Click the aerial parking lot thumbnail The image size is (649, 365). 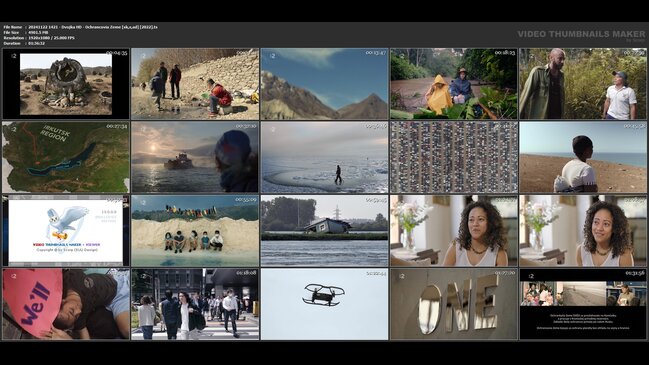454,157
